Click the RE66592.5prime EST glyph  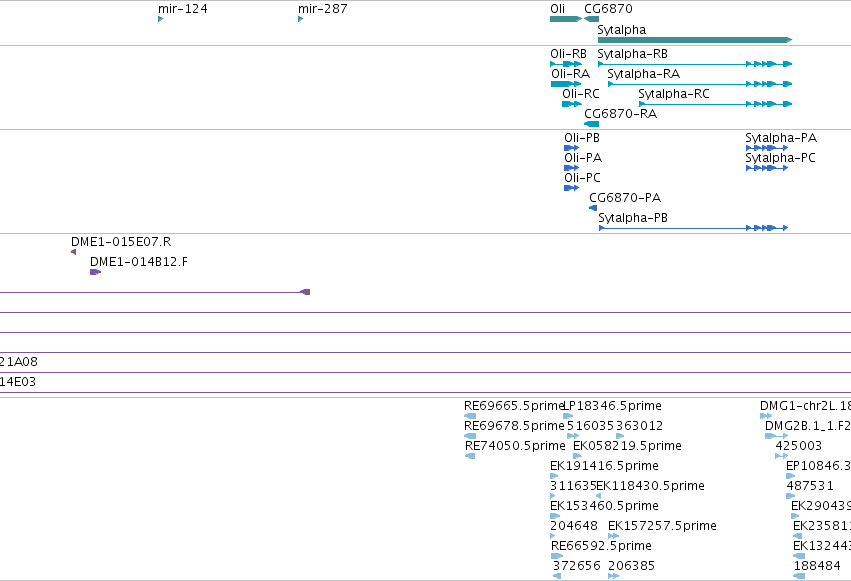click(557, 556)
